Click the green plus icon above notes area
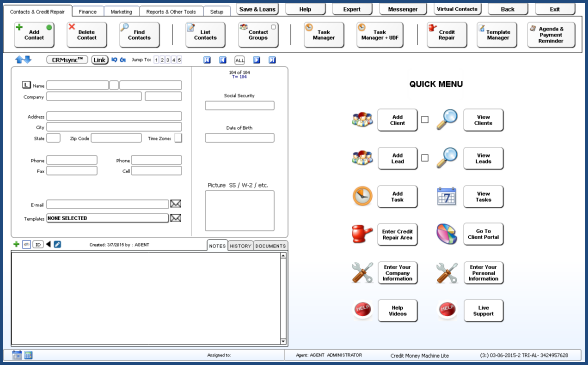This screenshot has width=588, height=365. (x=16, y=244)
